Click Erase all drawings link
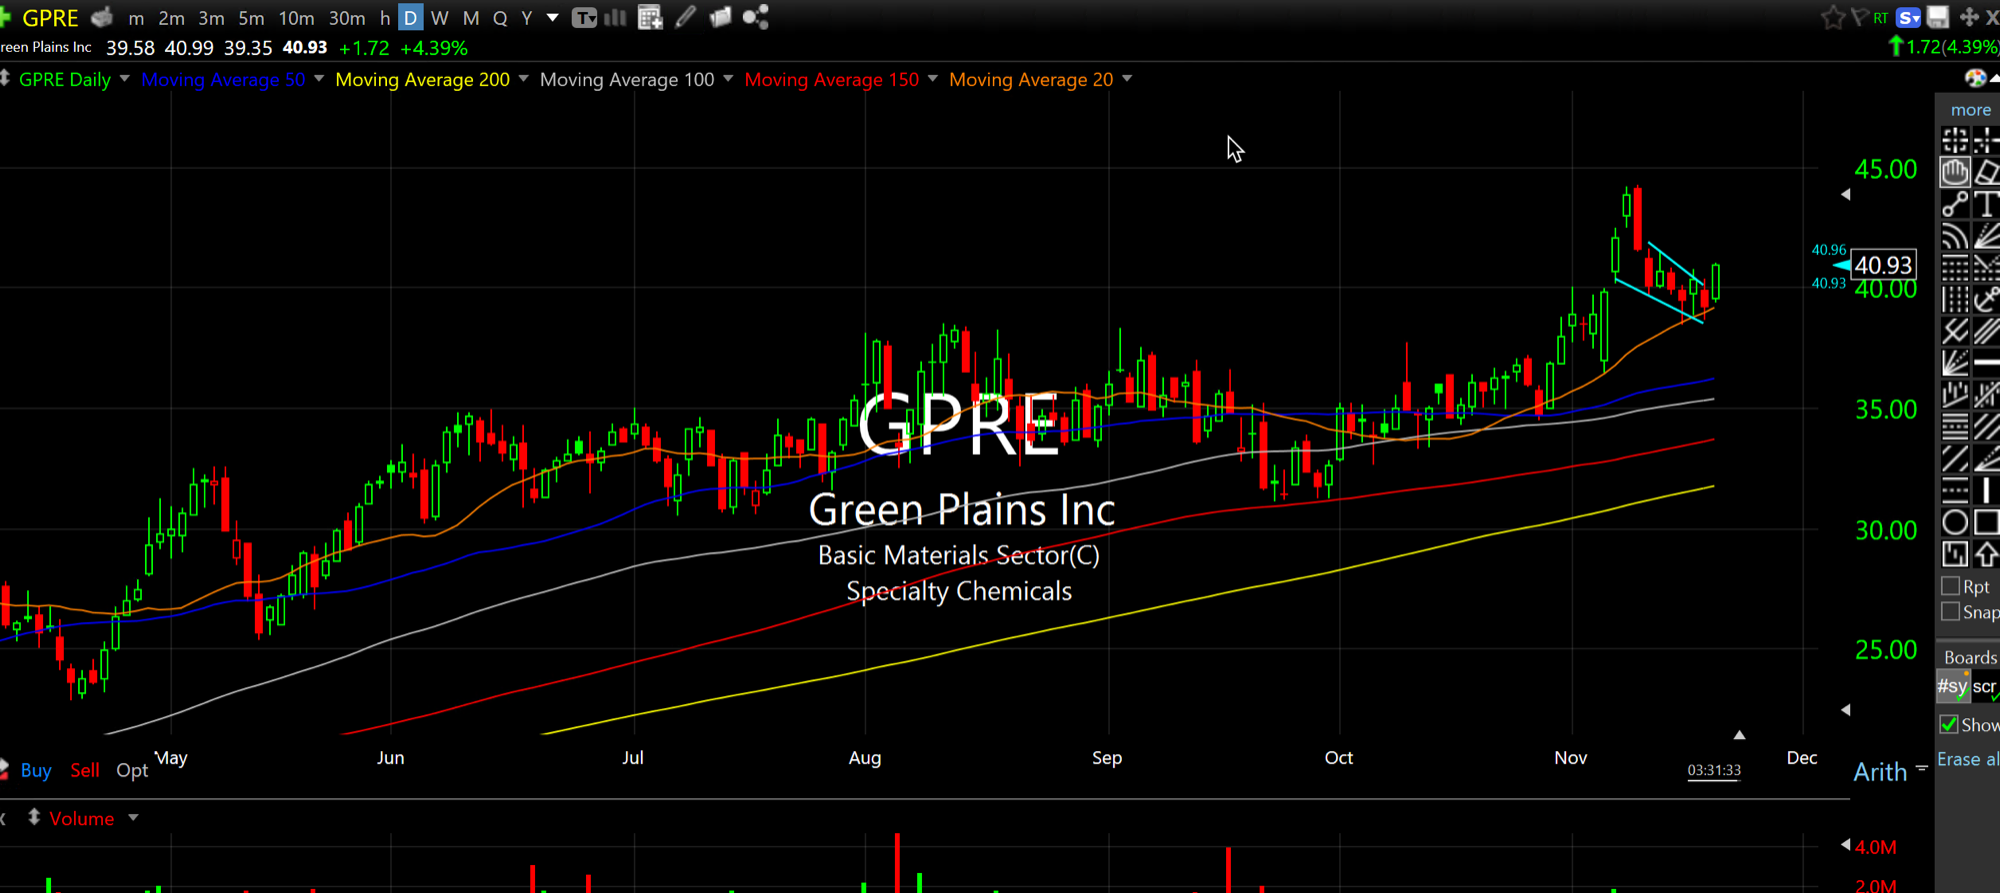The height and width of the screenshot is (893, 2000). (1967, 759)
